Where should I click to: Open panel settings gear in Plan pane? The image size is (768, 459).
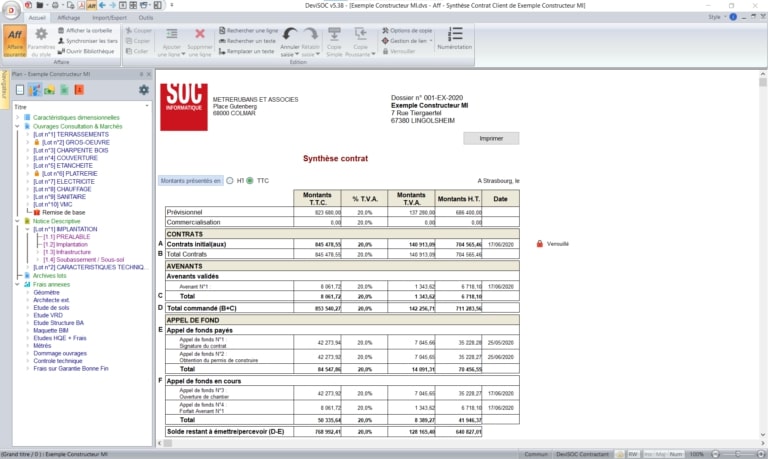(143, 90)
